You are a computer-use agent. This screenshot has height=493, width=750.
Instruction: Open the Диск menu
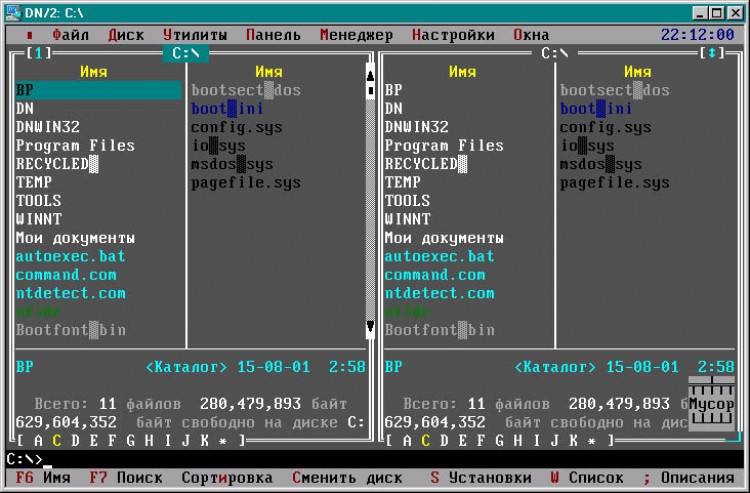point(126,35)
